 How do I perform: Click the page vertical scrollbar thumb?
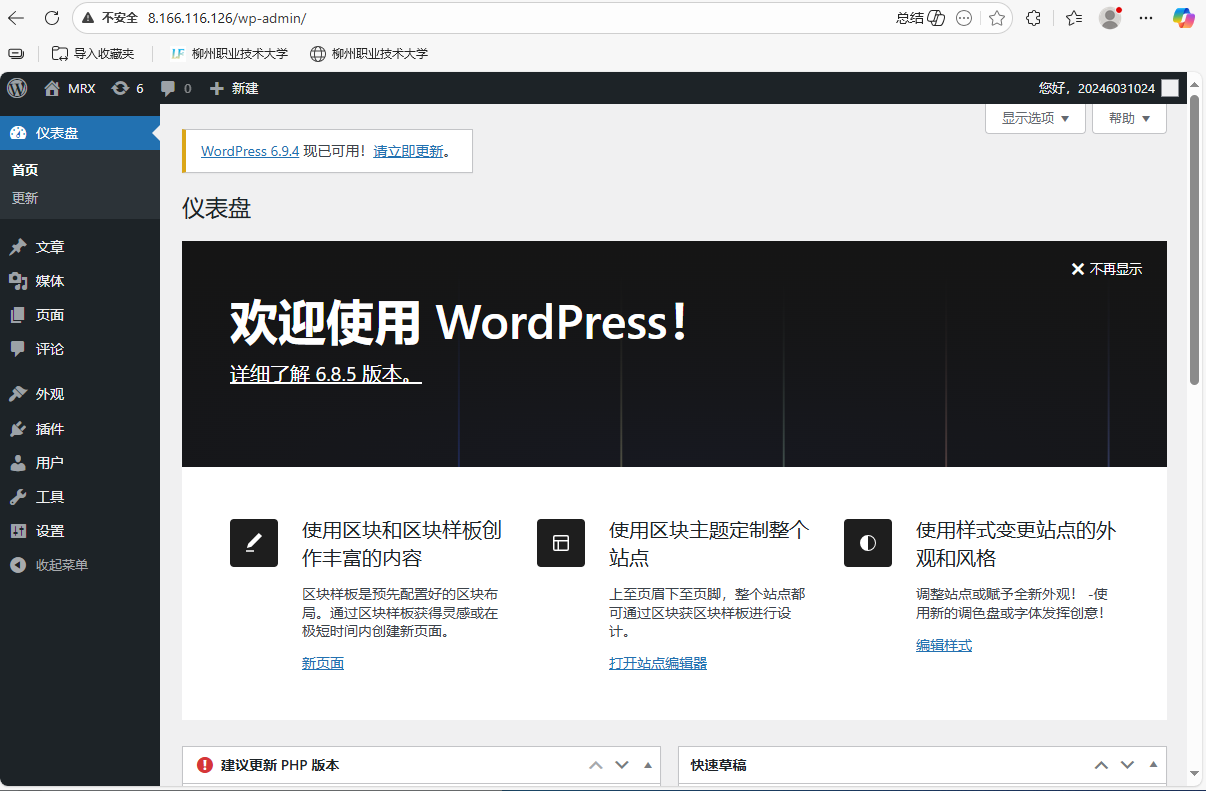pos(1195,240)
